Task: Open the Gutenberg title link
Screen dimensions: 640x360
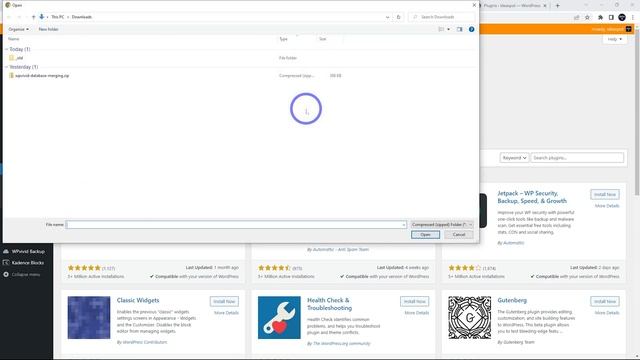Action: point(512,300)
